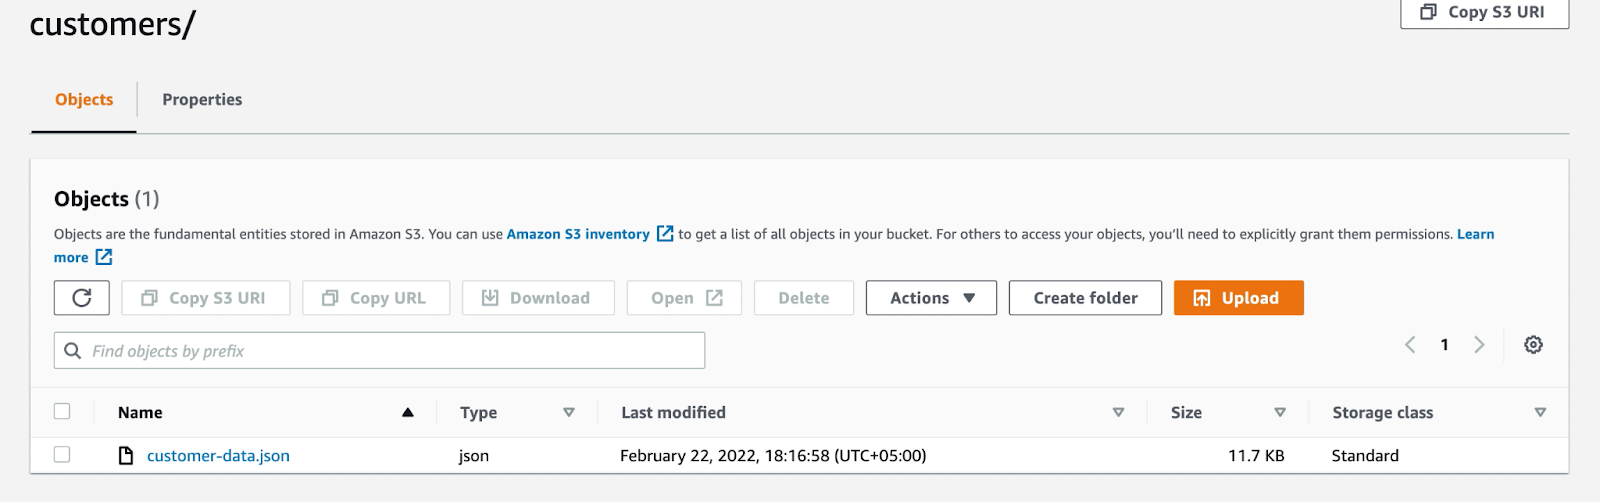Switch to the Properties tab
1600x502 pixels.
click(202, 100)
